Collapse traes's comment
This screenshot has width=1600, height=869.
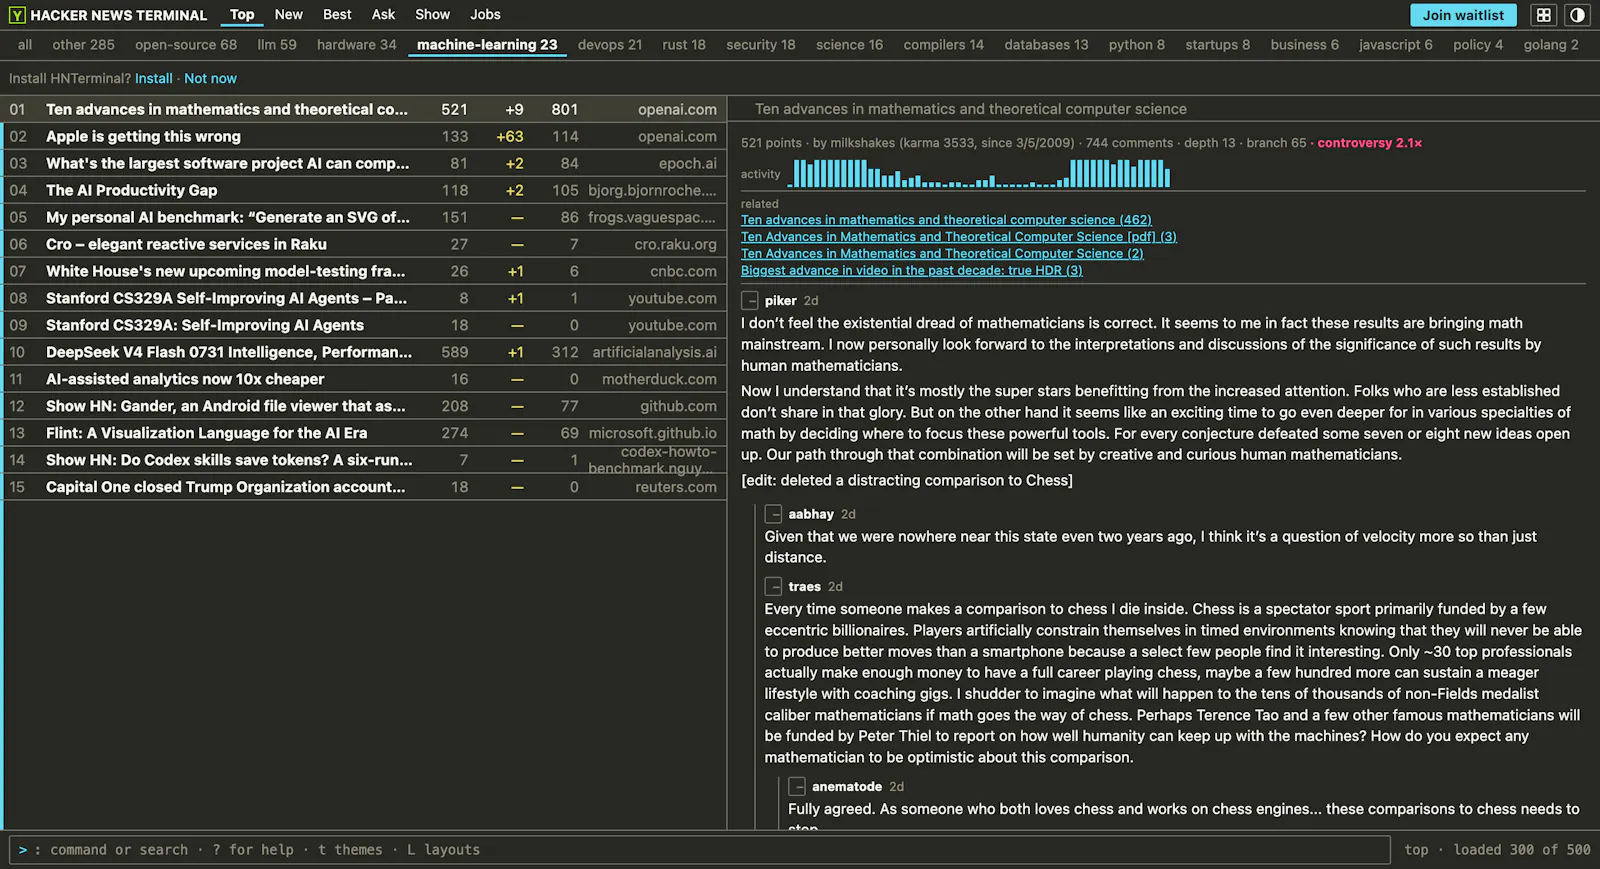point(773,587)
